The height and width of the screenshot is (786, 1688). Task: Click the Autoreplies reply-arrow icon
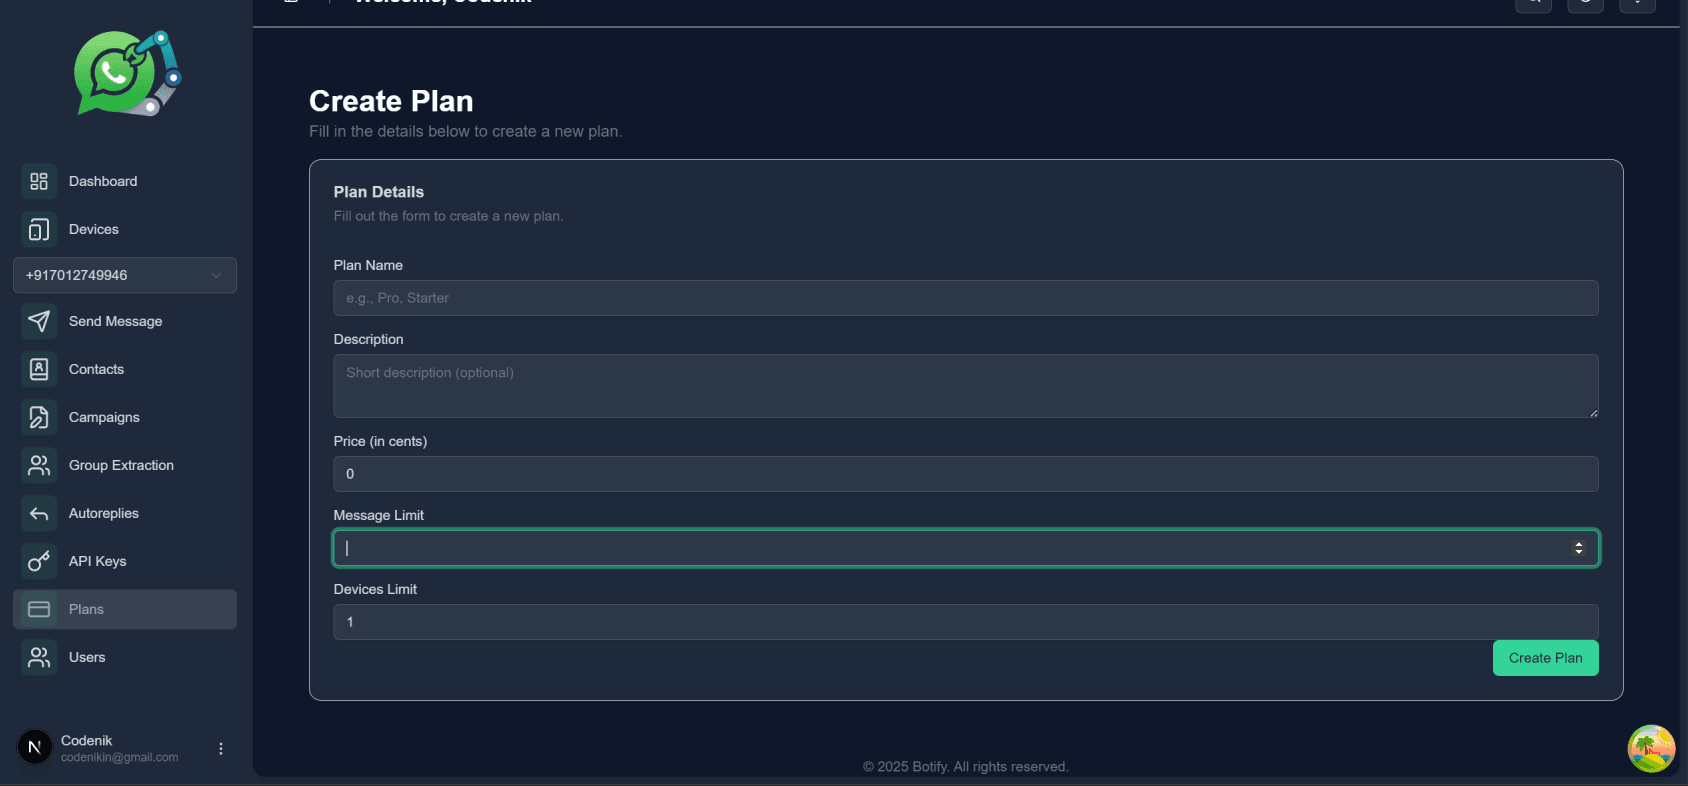(39, 513)
